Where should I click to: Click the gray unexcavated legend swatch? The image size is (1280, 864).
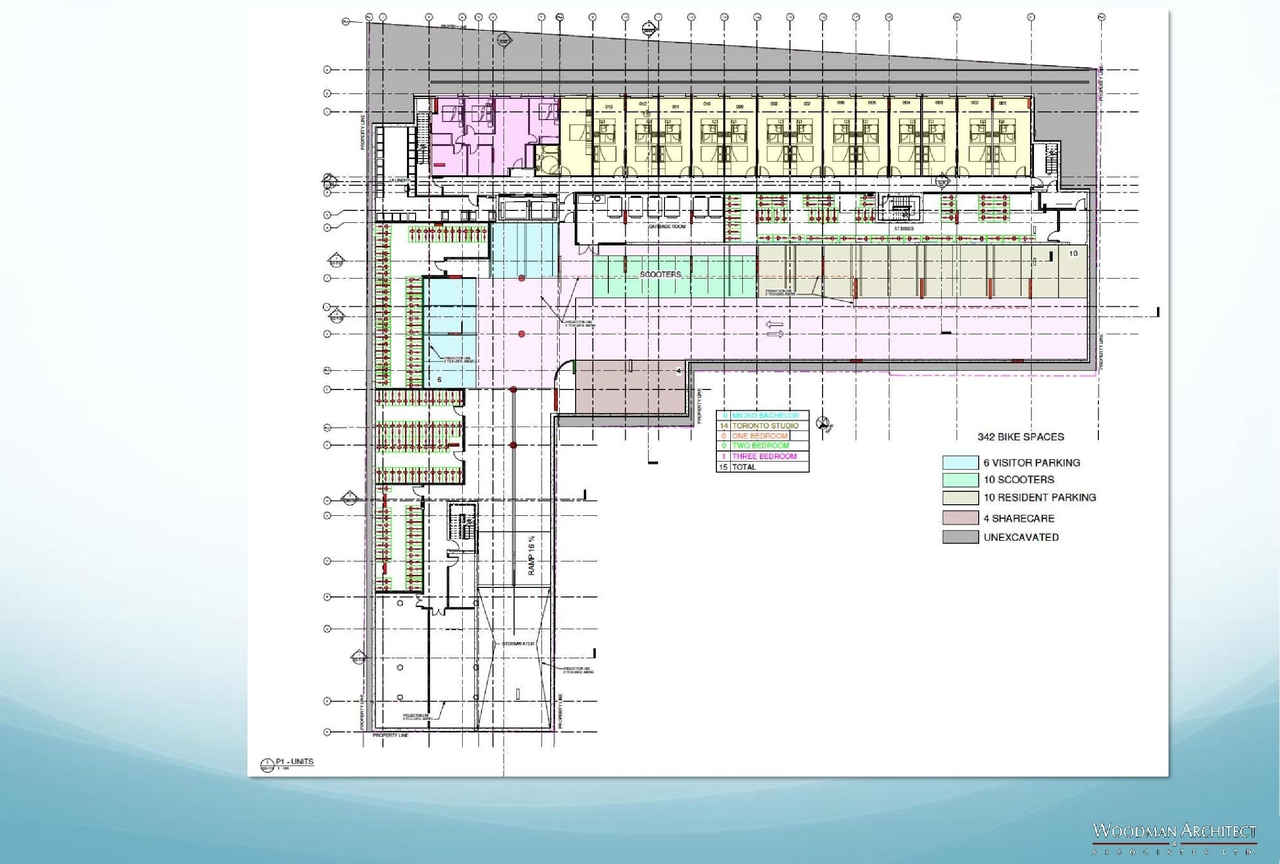coord(960,537)
